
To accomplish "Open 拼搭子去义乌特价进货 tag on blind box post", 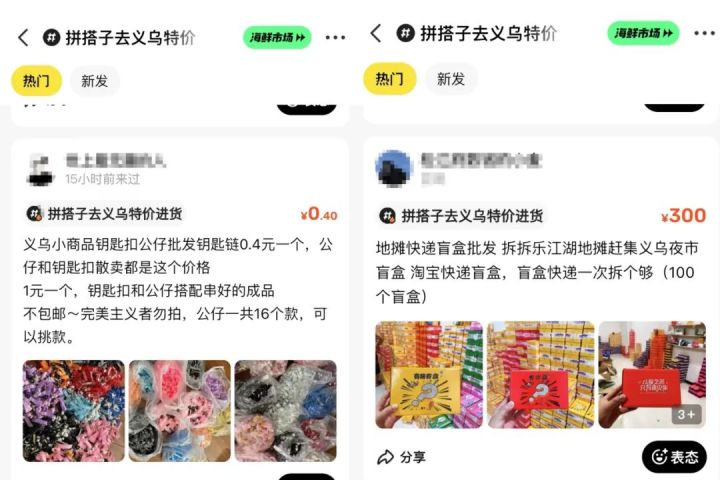I will [461, 215].
